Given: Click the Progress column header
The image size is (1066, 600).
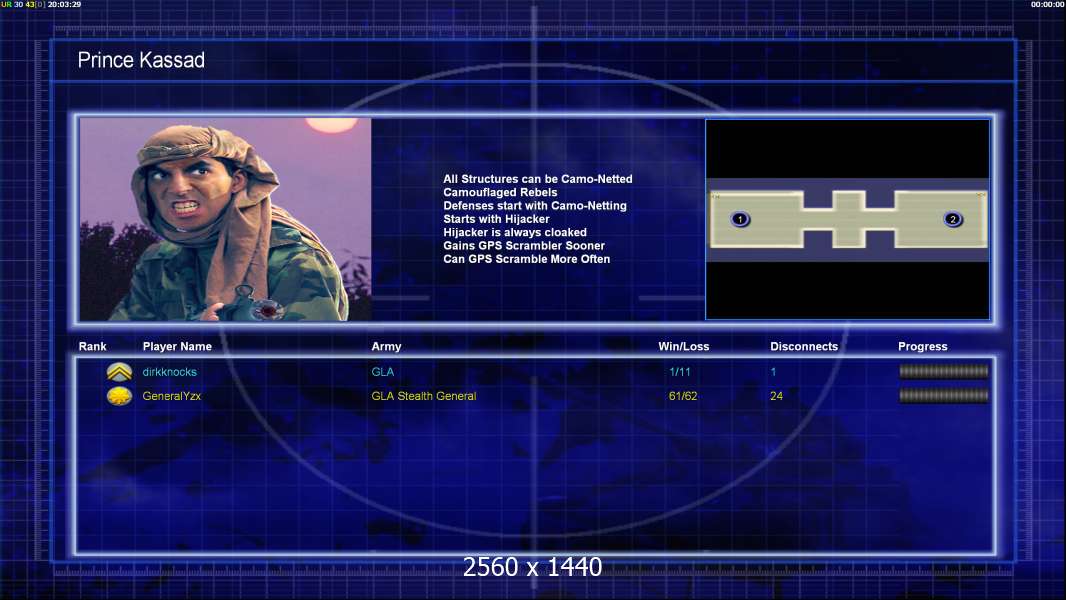Looking at the screenshot, I should pyautogui.click(x=923, y=347).
